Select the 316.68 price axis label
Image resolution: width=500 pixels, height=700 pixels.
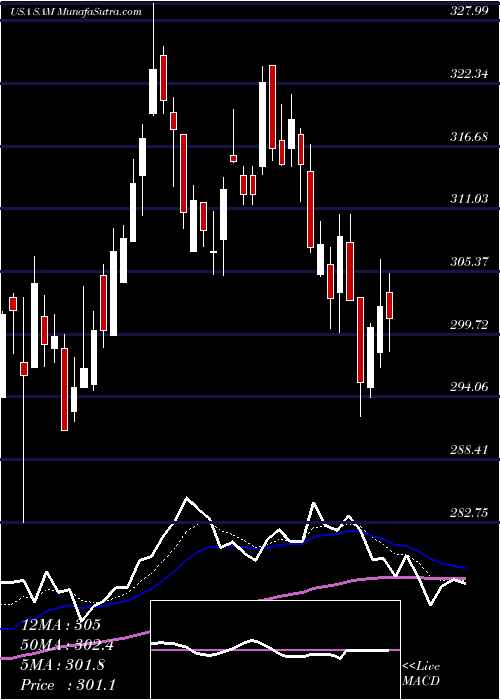(469, 137)
